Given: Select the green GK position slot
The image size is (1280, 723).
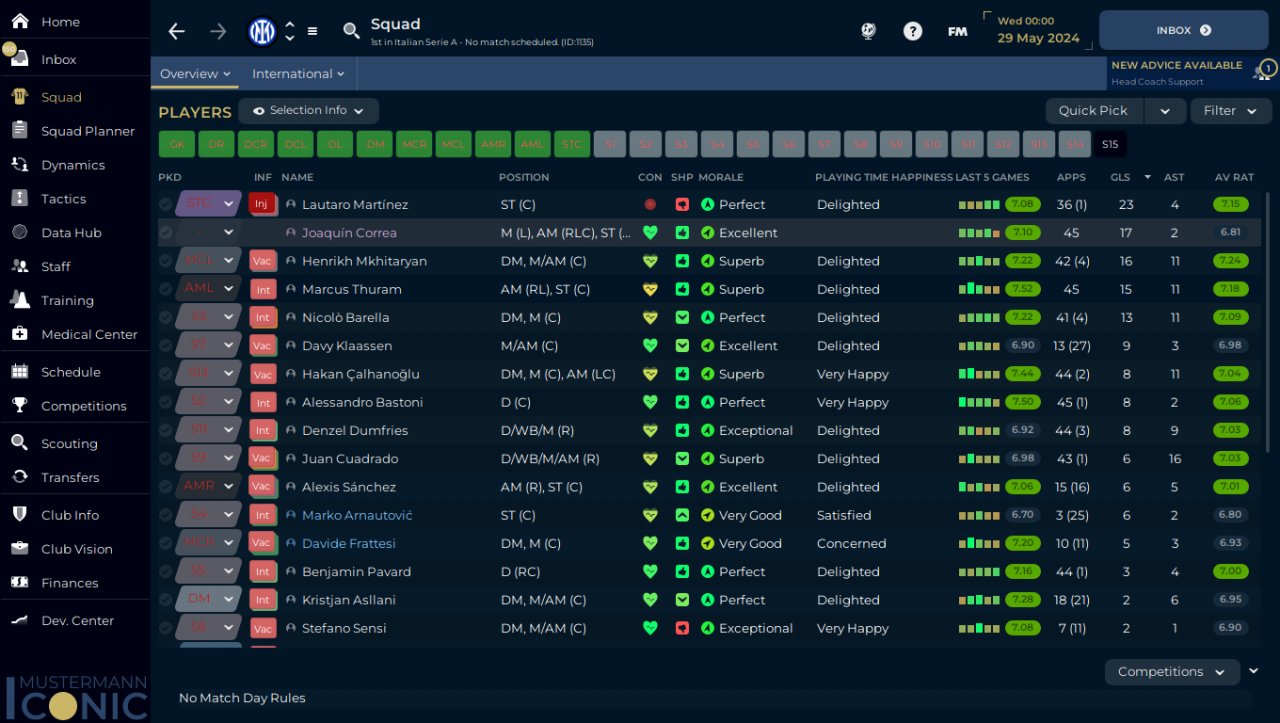Looking at the screenshot, I should pyautogui.click(x=176, y=144).
